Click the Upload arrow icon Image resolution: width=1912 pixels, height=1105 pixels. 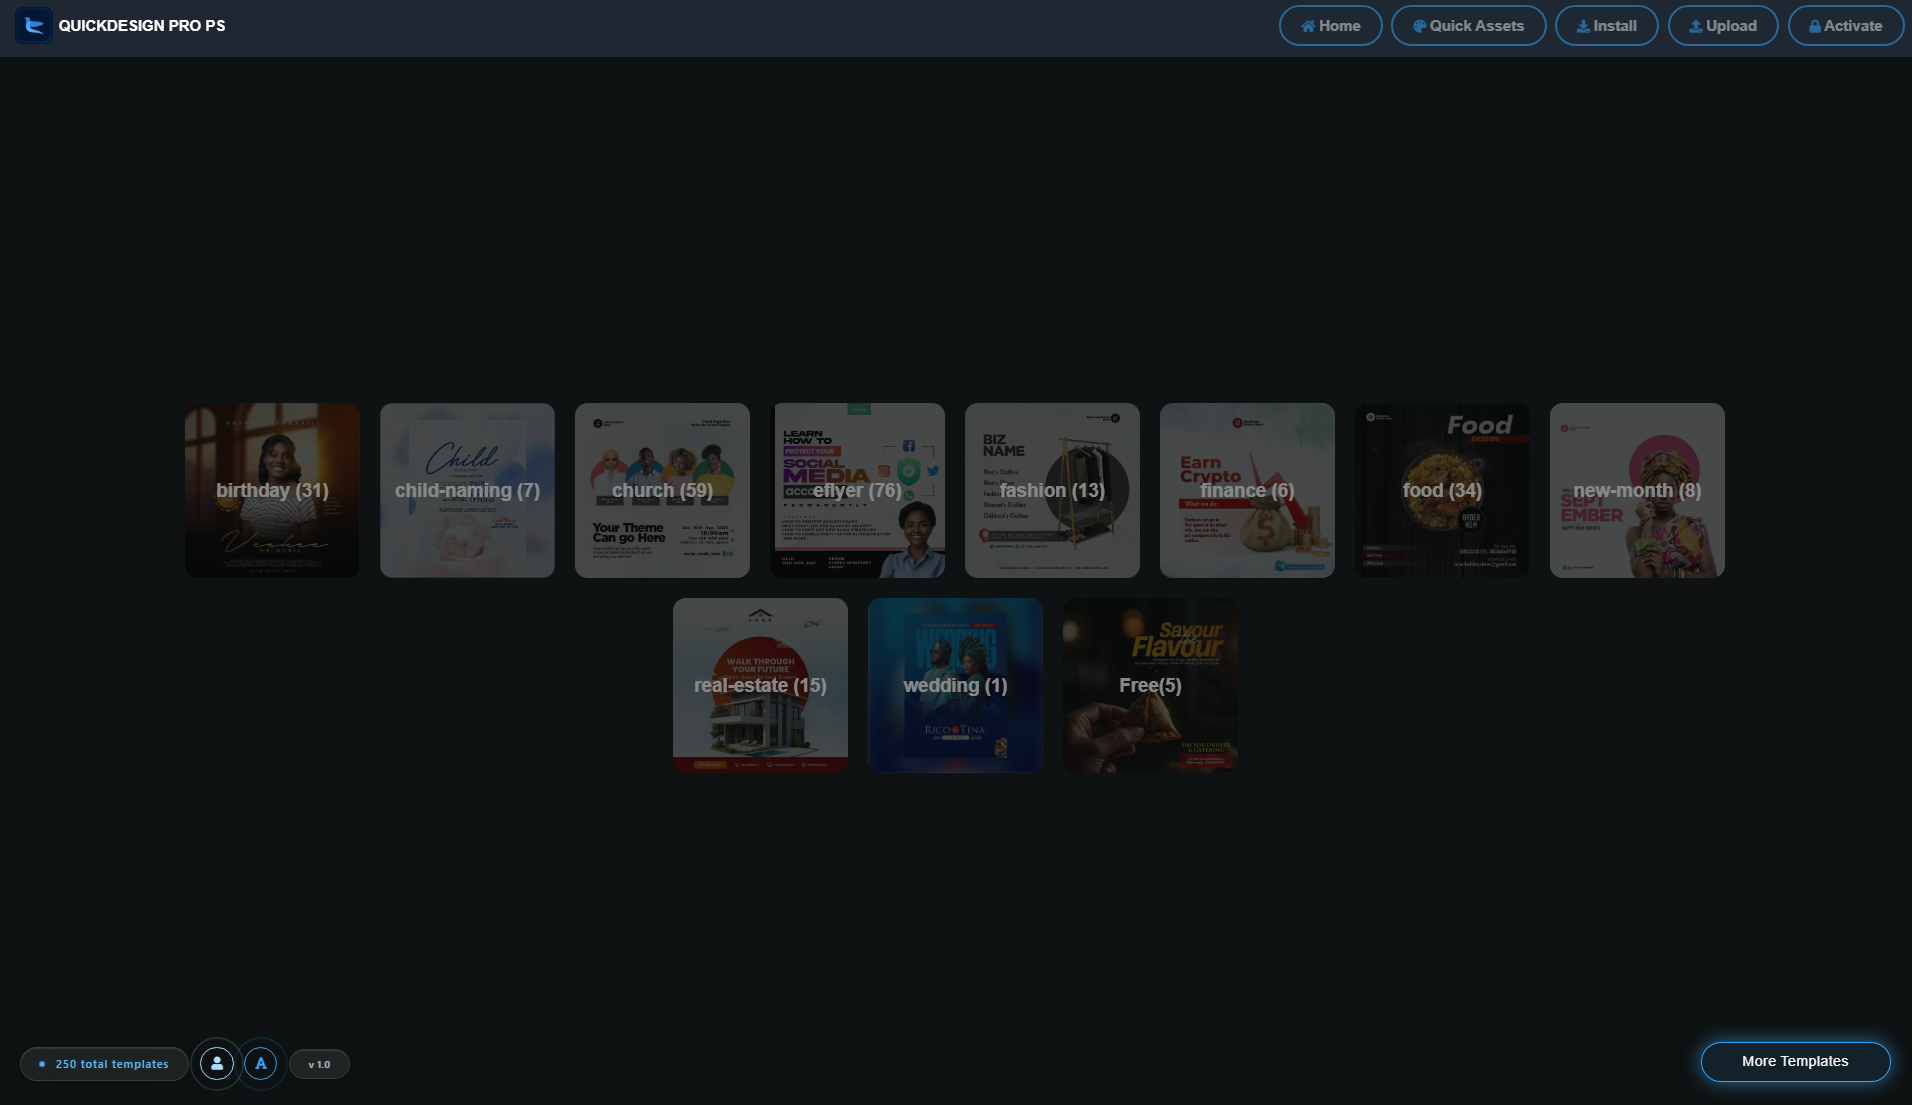(x=1695, y=25)
